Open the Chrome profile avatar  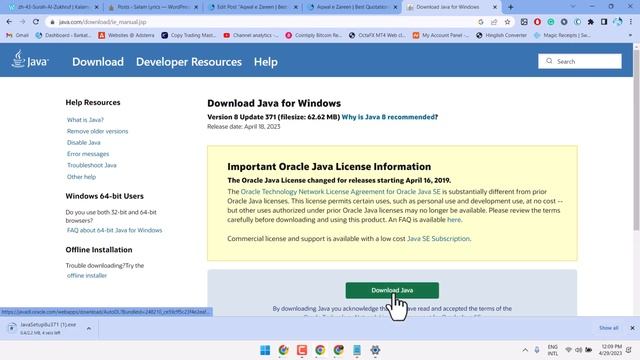(618, 22)
